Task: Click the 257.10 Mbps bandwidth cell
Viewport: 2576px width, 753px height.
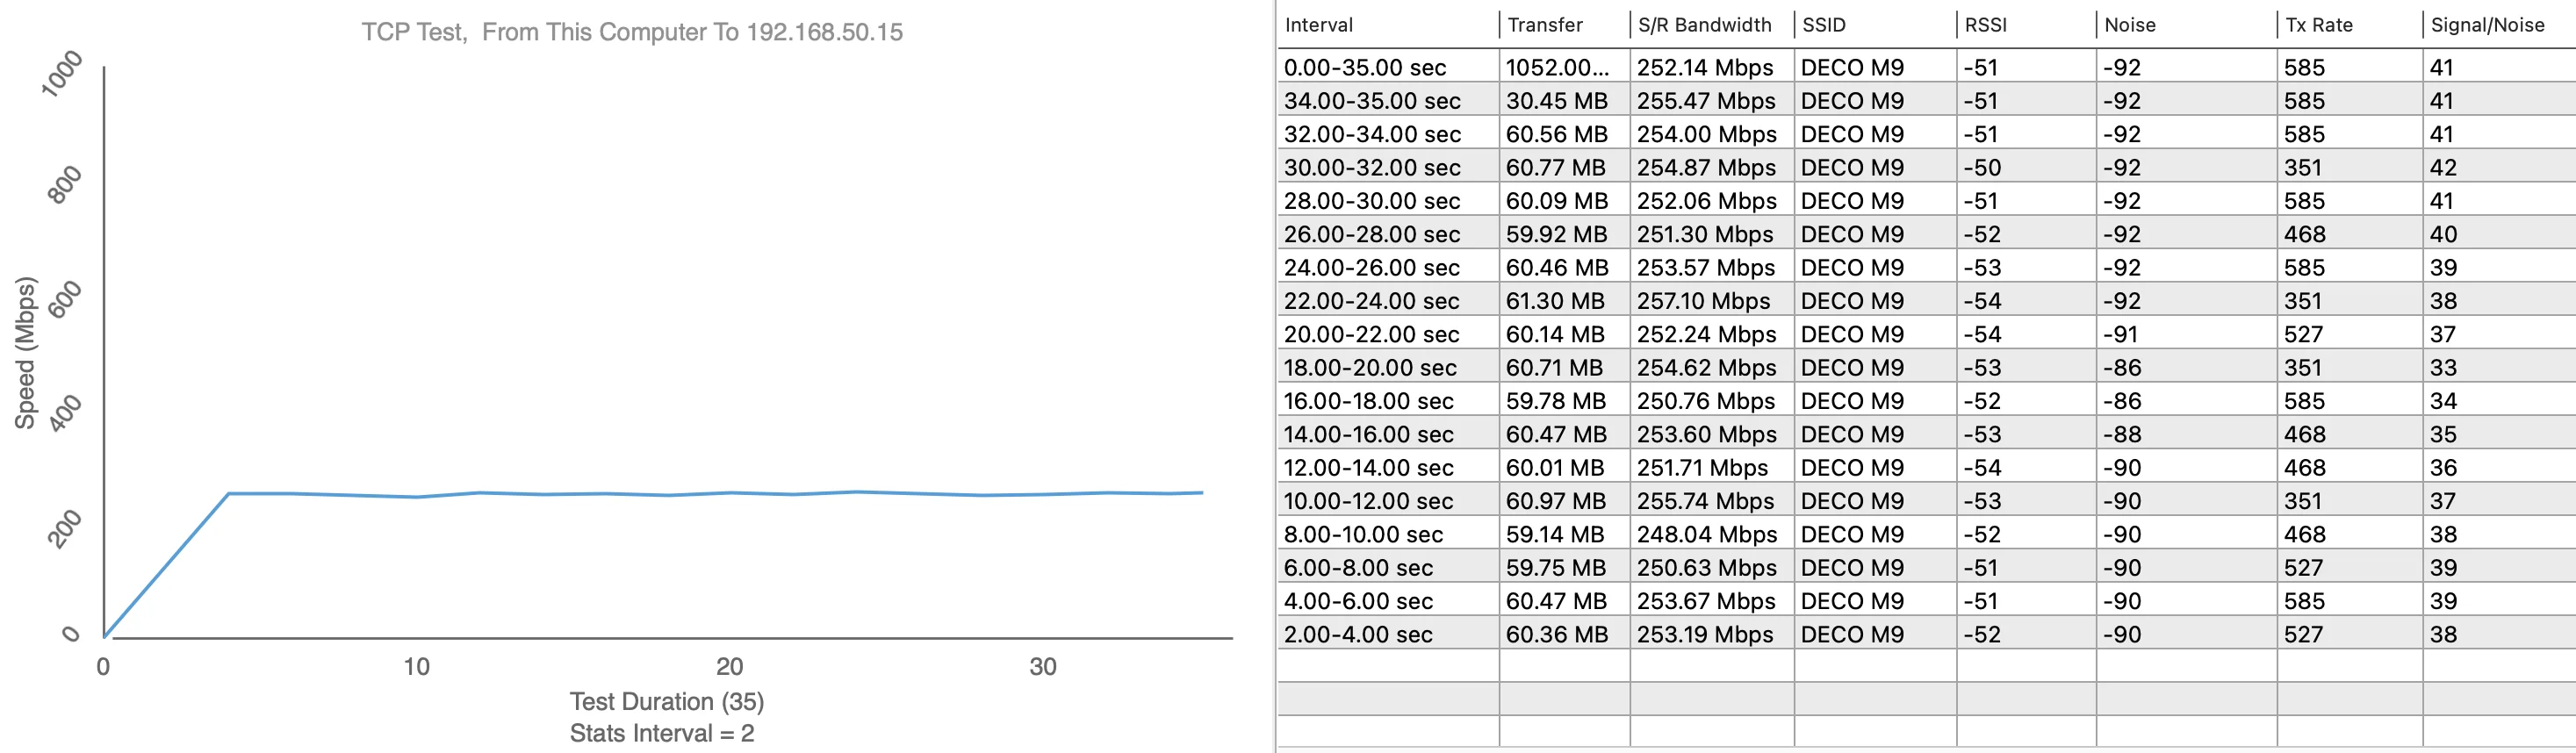Action: point(1703,301)
